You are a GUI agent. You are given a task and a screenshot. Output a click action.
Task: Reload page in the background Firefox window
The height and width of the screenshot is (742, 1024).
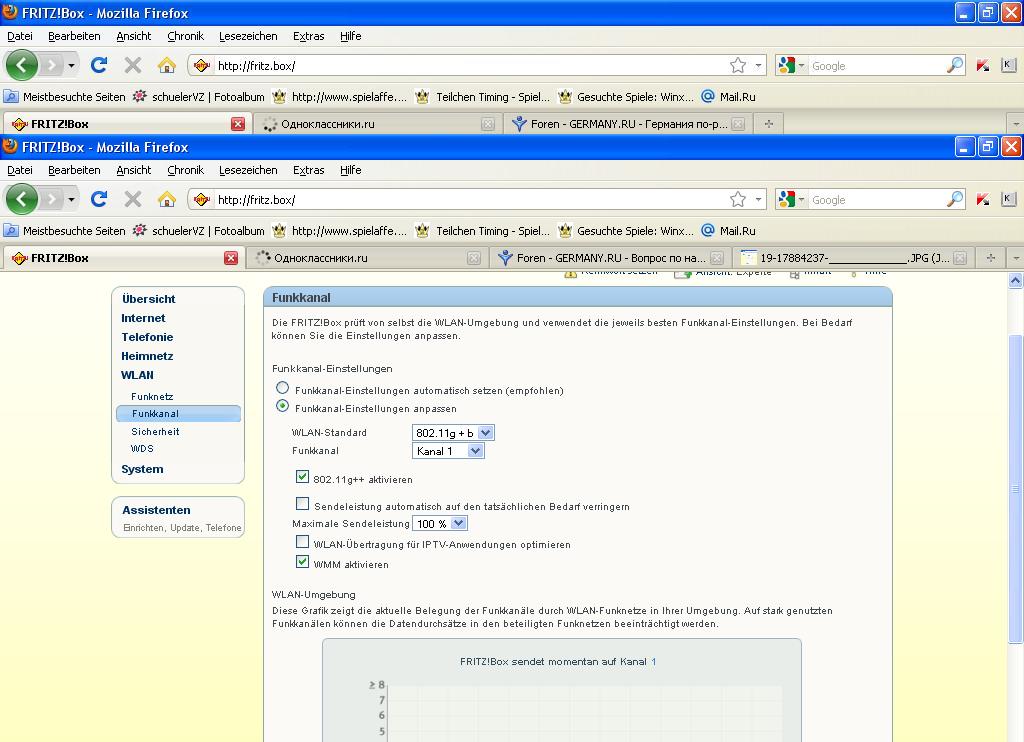(x=99, y=65)
